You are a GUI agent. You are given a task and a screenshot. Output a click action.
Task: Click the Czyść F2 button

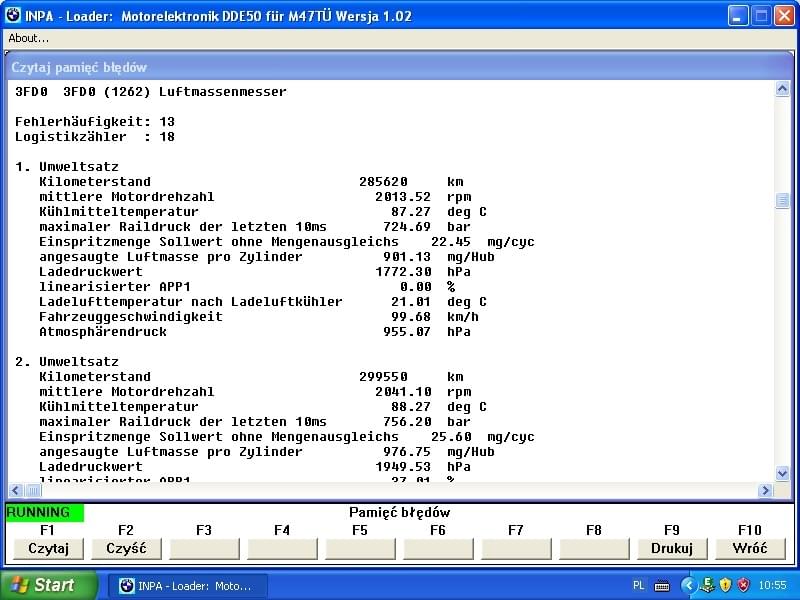(126, 548)
